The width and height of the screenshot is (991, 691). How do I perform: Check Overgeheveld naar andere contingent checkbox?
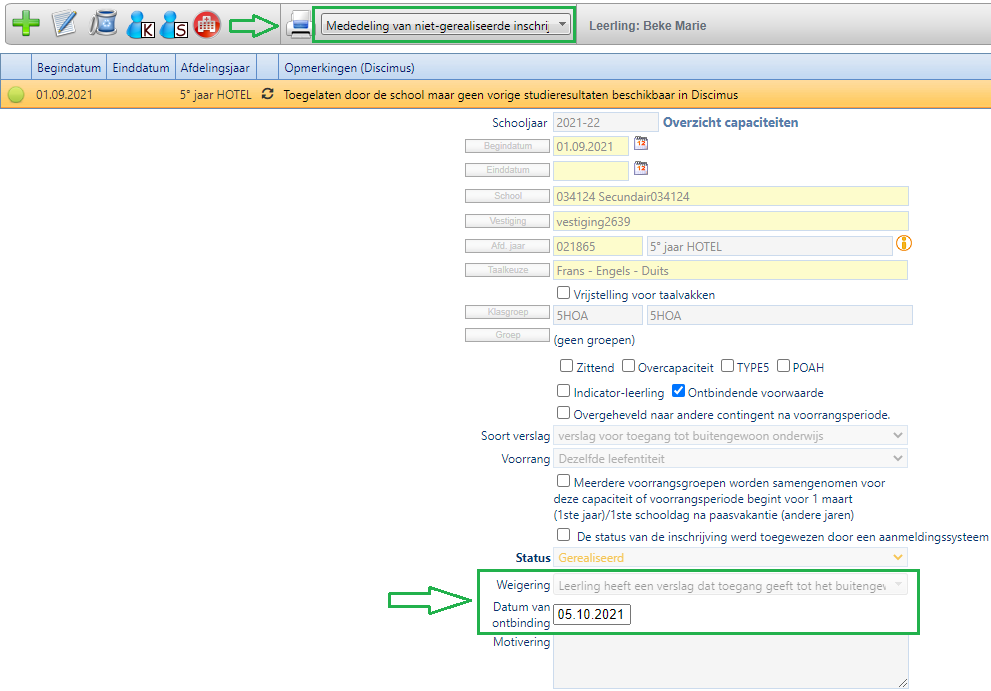pos(563,413)
